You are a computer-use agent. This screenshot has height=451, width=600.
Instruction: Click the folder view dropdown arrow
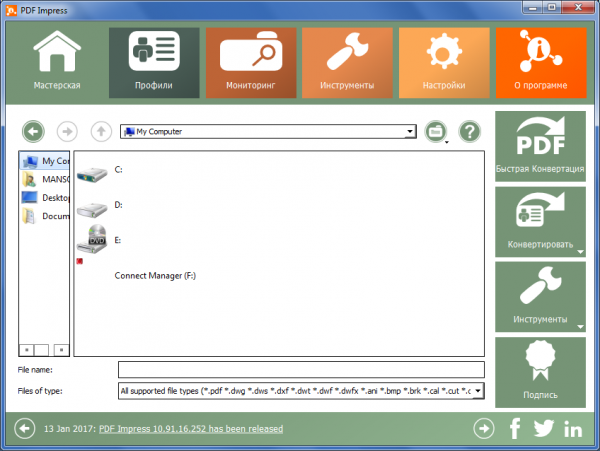(447, 143)
